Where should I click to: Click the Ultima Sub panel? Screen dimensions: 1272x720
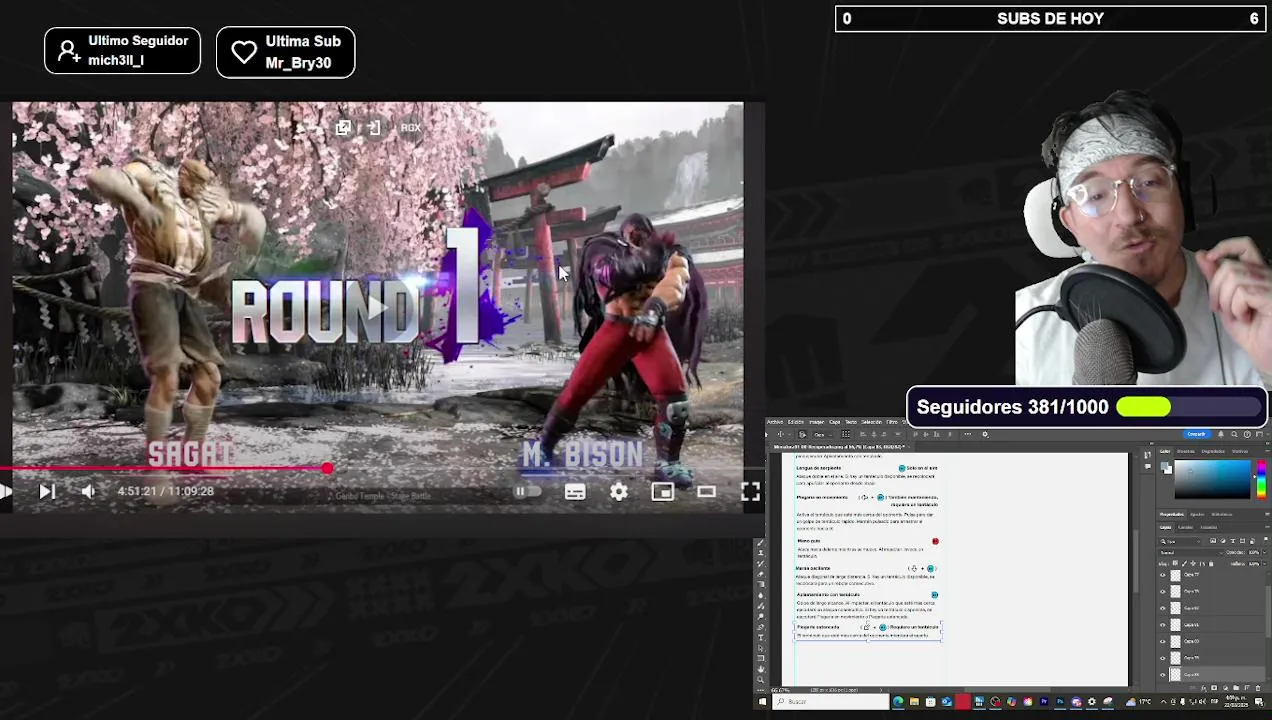pos(286,52)
